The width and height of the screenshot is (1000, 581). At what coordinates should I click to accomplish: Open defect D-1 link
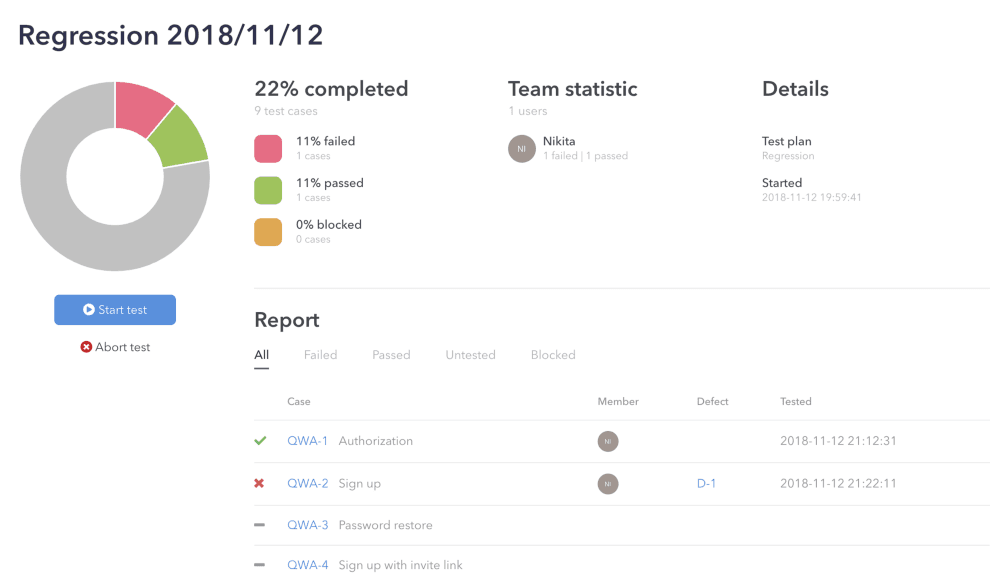click(x=706, y=483)
